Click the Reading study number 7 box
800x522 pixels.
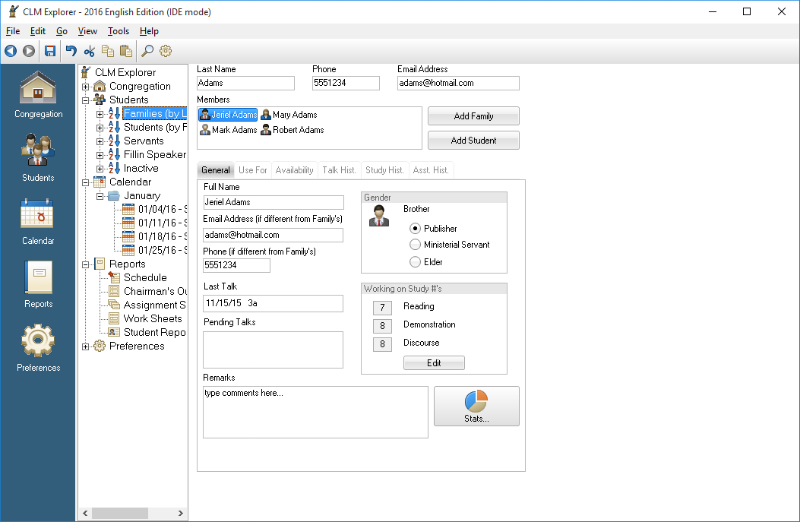pos(382,308)
